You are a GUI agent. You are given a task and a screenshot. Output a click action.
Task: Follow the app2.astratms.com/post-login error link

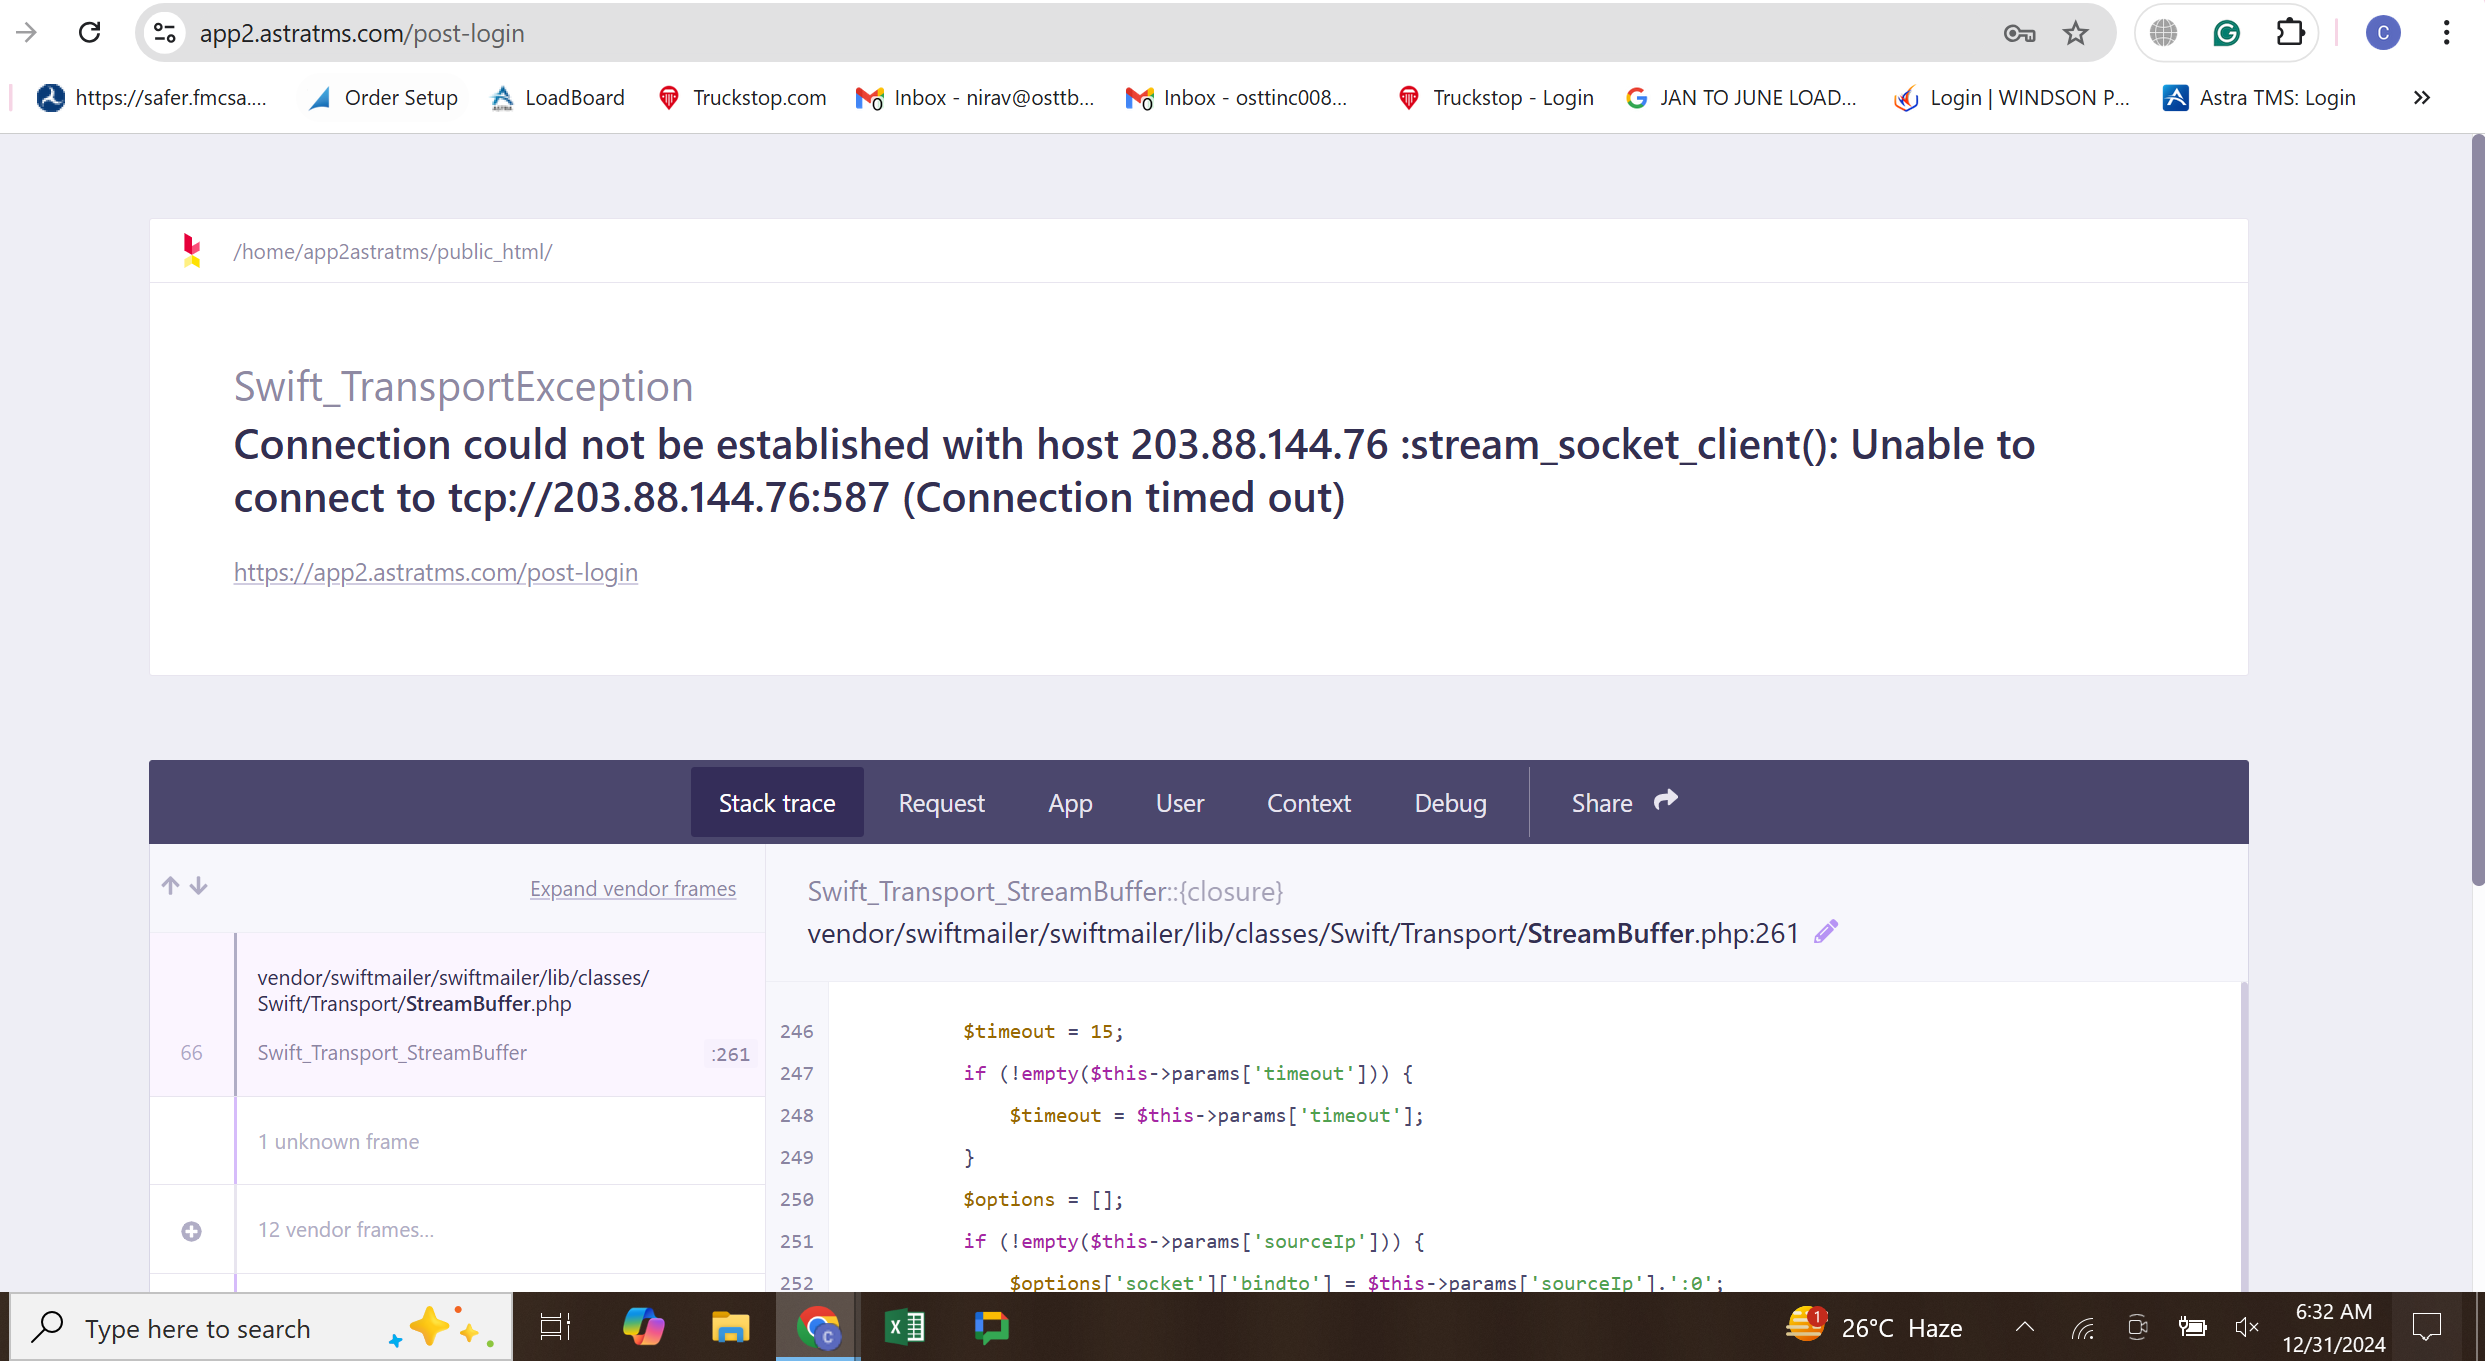(x=436, y=572)
